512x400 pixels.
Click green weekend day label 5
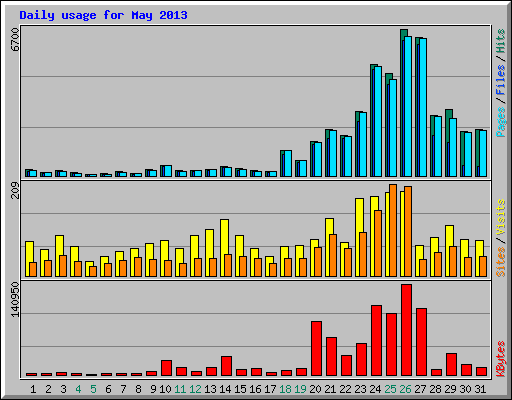pyautogui.click(x=93, y=389)
